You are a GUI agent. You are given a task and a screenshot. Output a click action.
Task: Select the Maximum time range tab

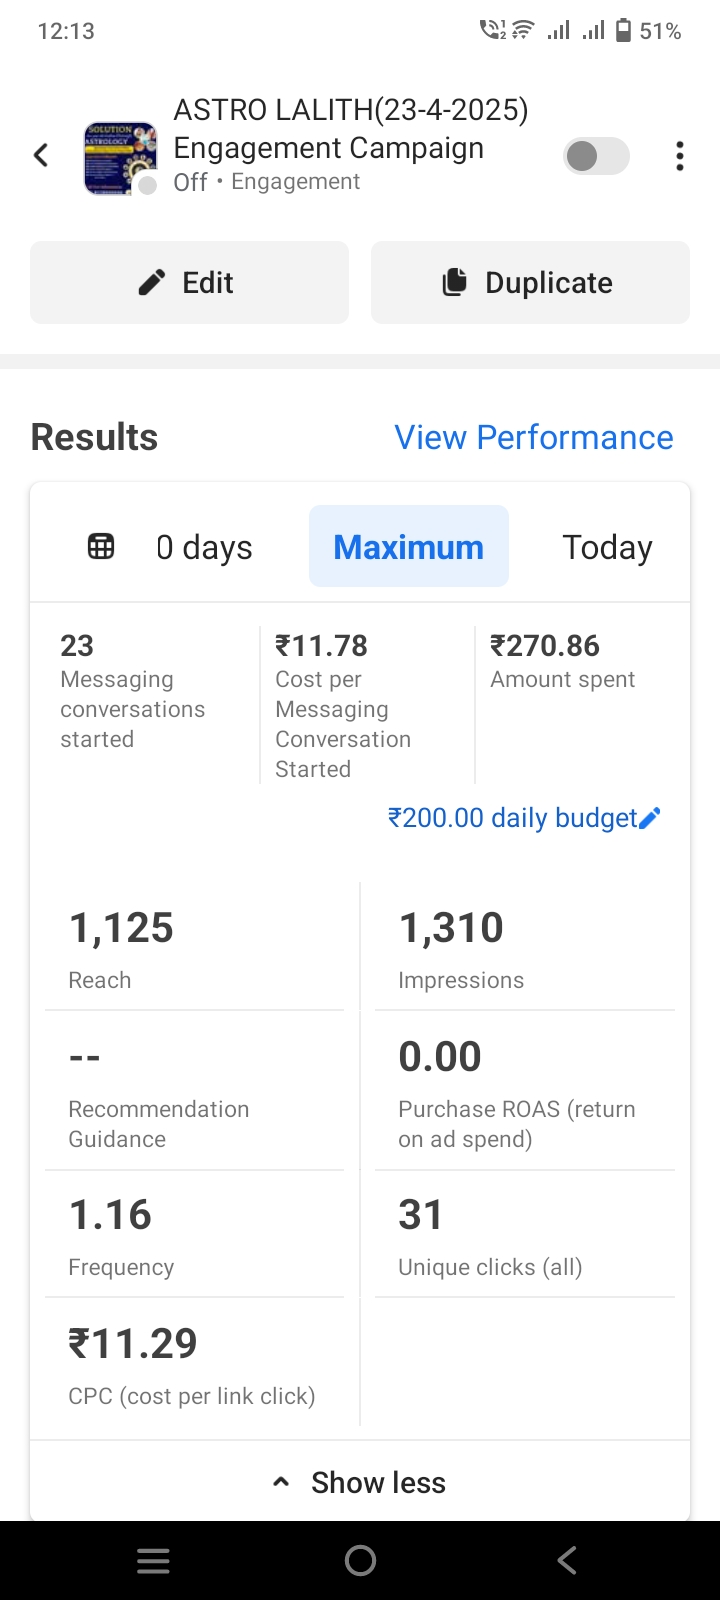[408, 547]
